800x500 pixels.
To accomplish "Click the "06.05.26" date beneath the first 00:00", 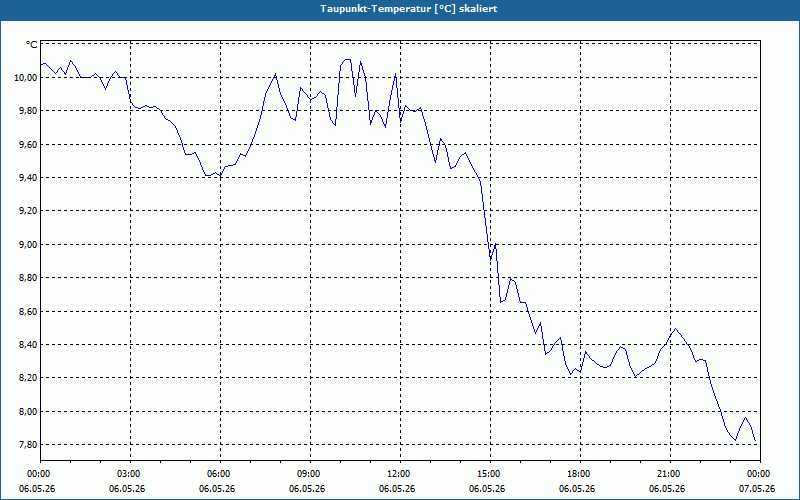I will pyautogui.click(x=37, y=489).
